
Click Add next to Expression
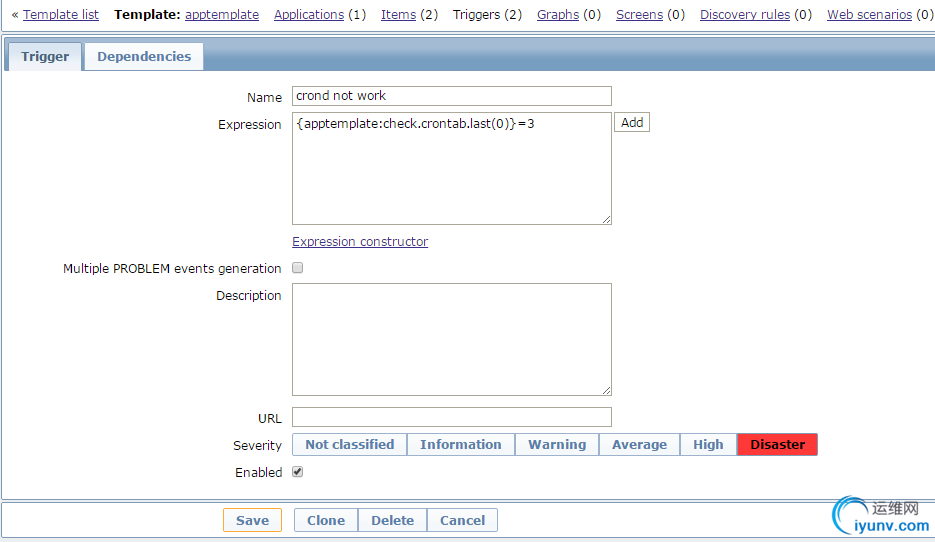pos(632,122)
